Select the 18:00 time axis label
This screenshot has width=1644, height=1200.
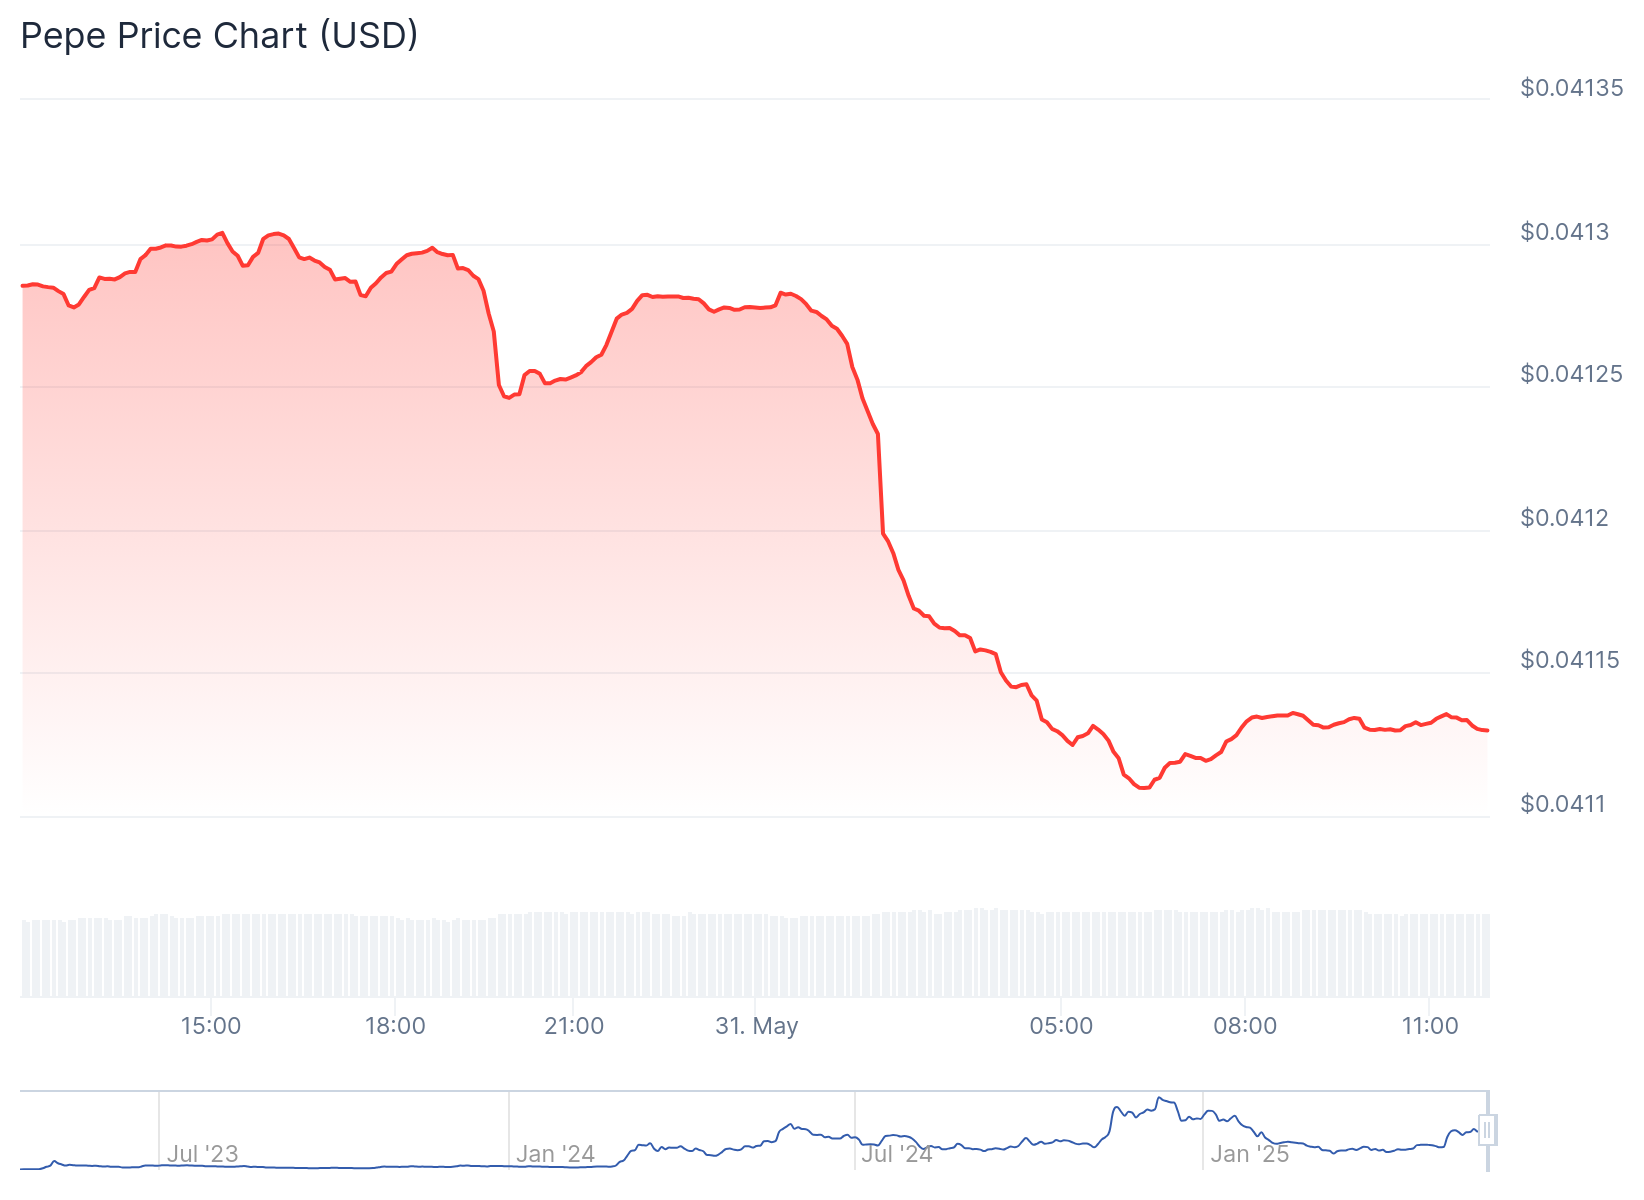[x=395, y=1026]
